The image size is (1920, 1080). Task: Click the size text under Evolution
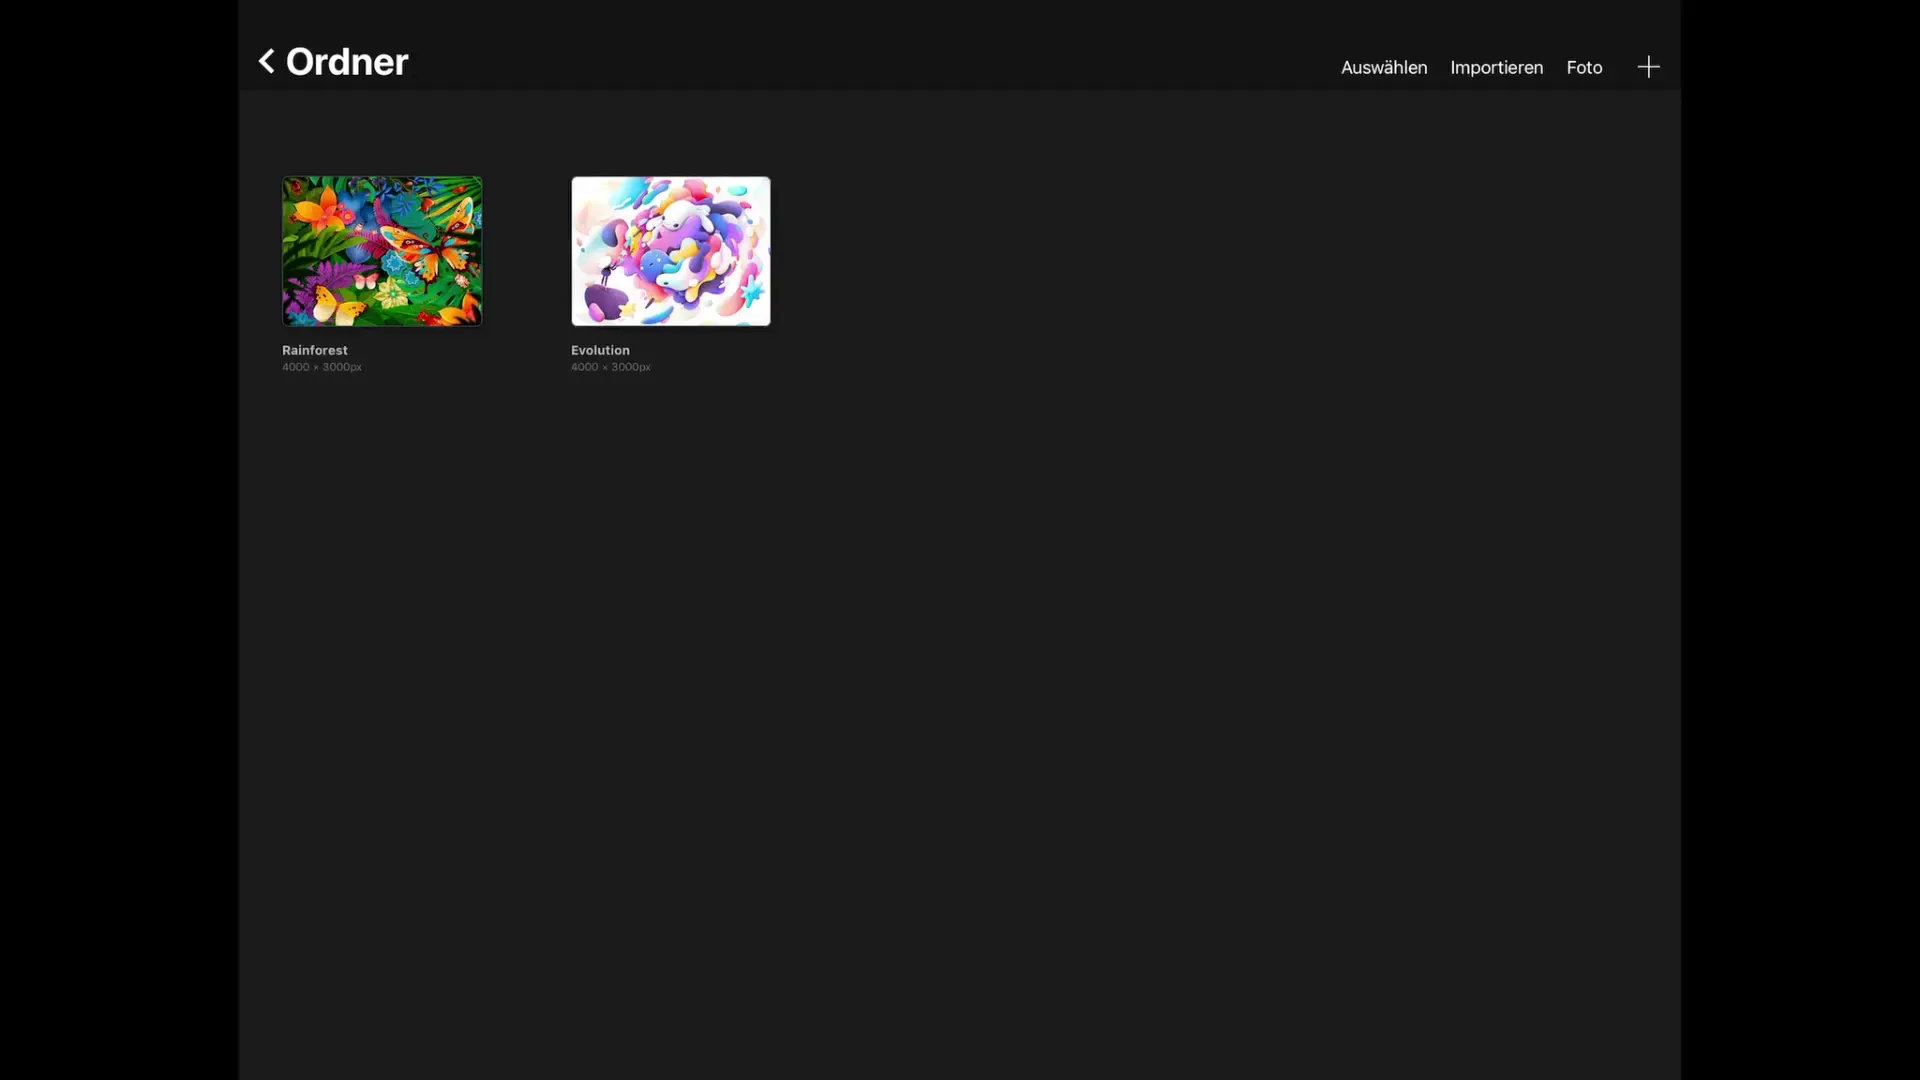[x=610, y=367]
